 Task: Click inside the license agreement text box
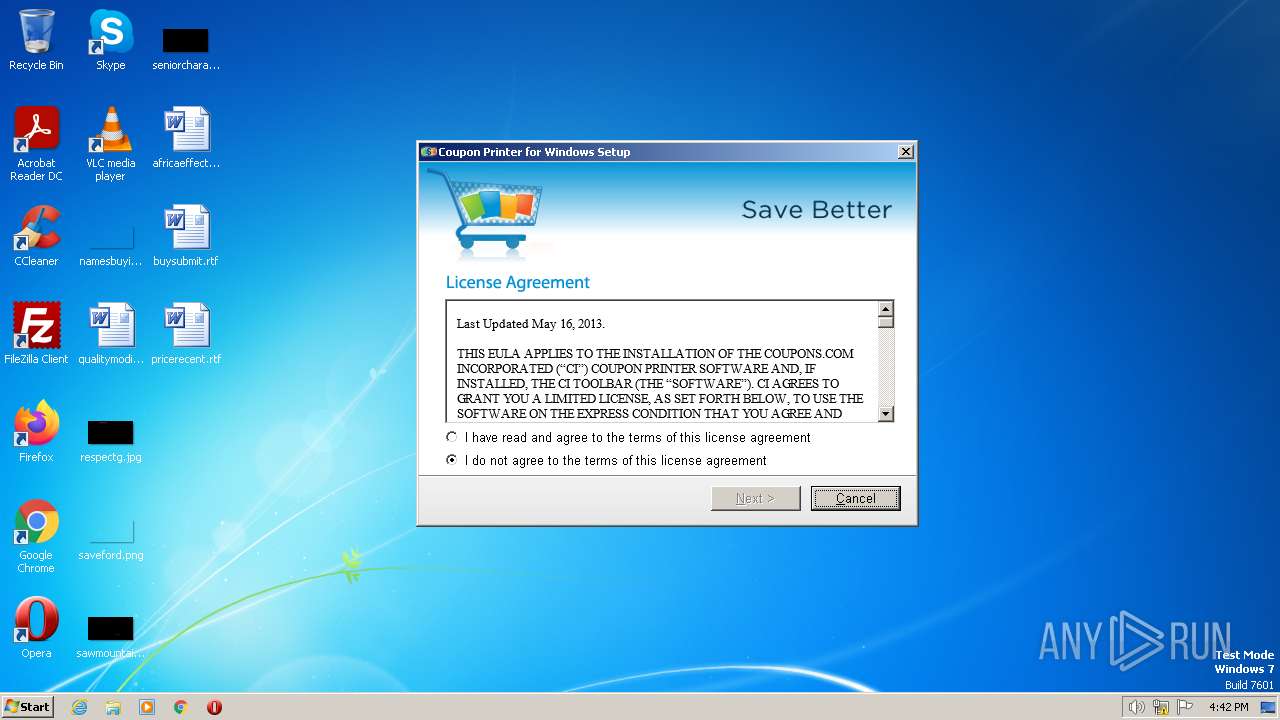(x=662, y=361)
